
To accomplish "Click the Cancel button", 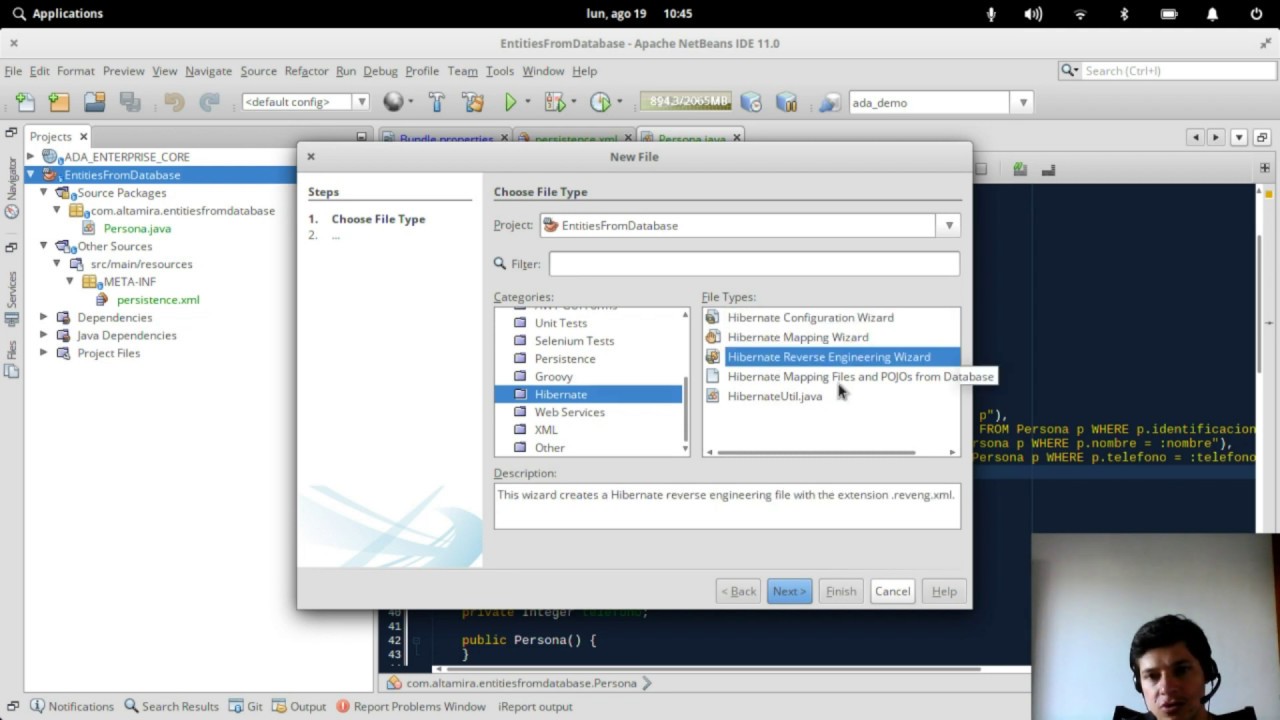I will pos(892,591).
